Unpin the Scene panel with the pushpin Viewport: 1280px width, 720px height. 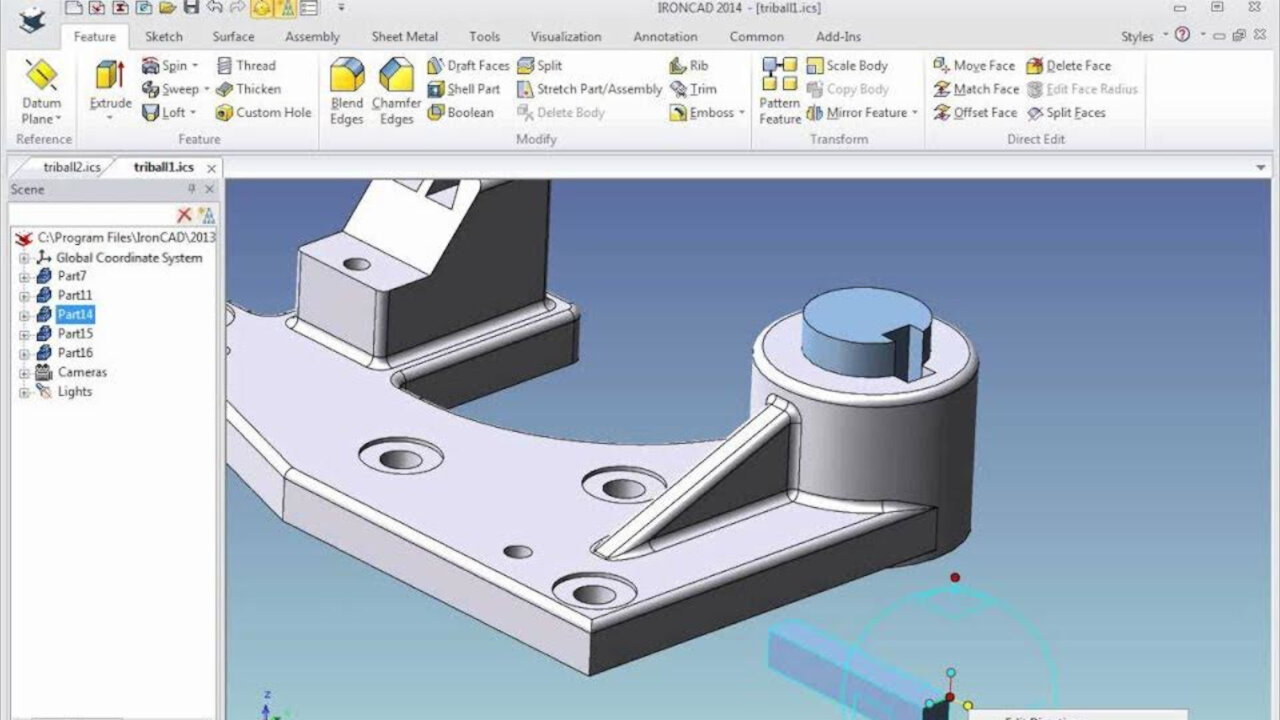[191, 189]
